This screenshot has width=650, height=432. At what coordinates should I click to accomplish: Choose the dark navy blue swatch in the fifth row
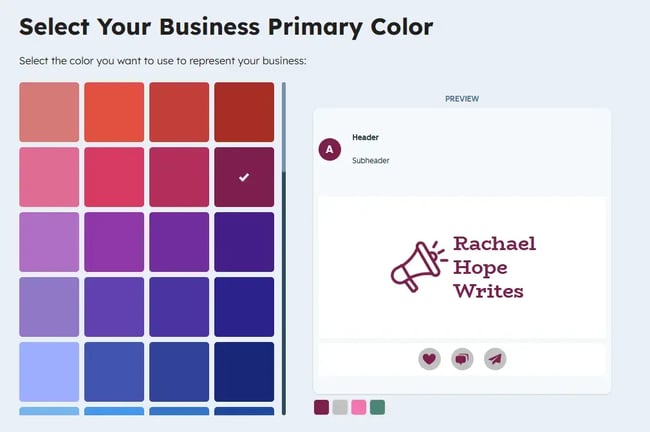pyautogui.click(x=244, y=372)
